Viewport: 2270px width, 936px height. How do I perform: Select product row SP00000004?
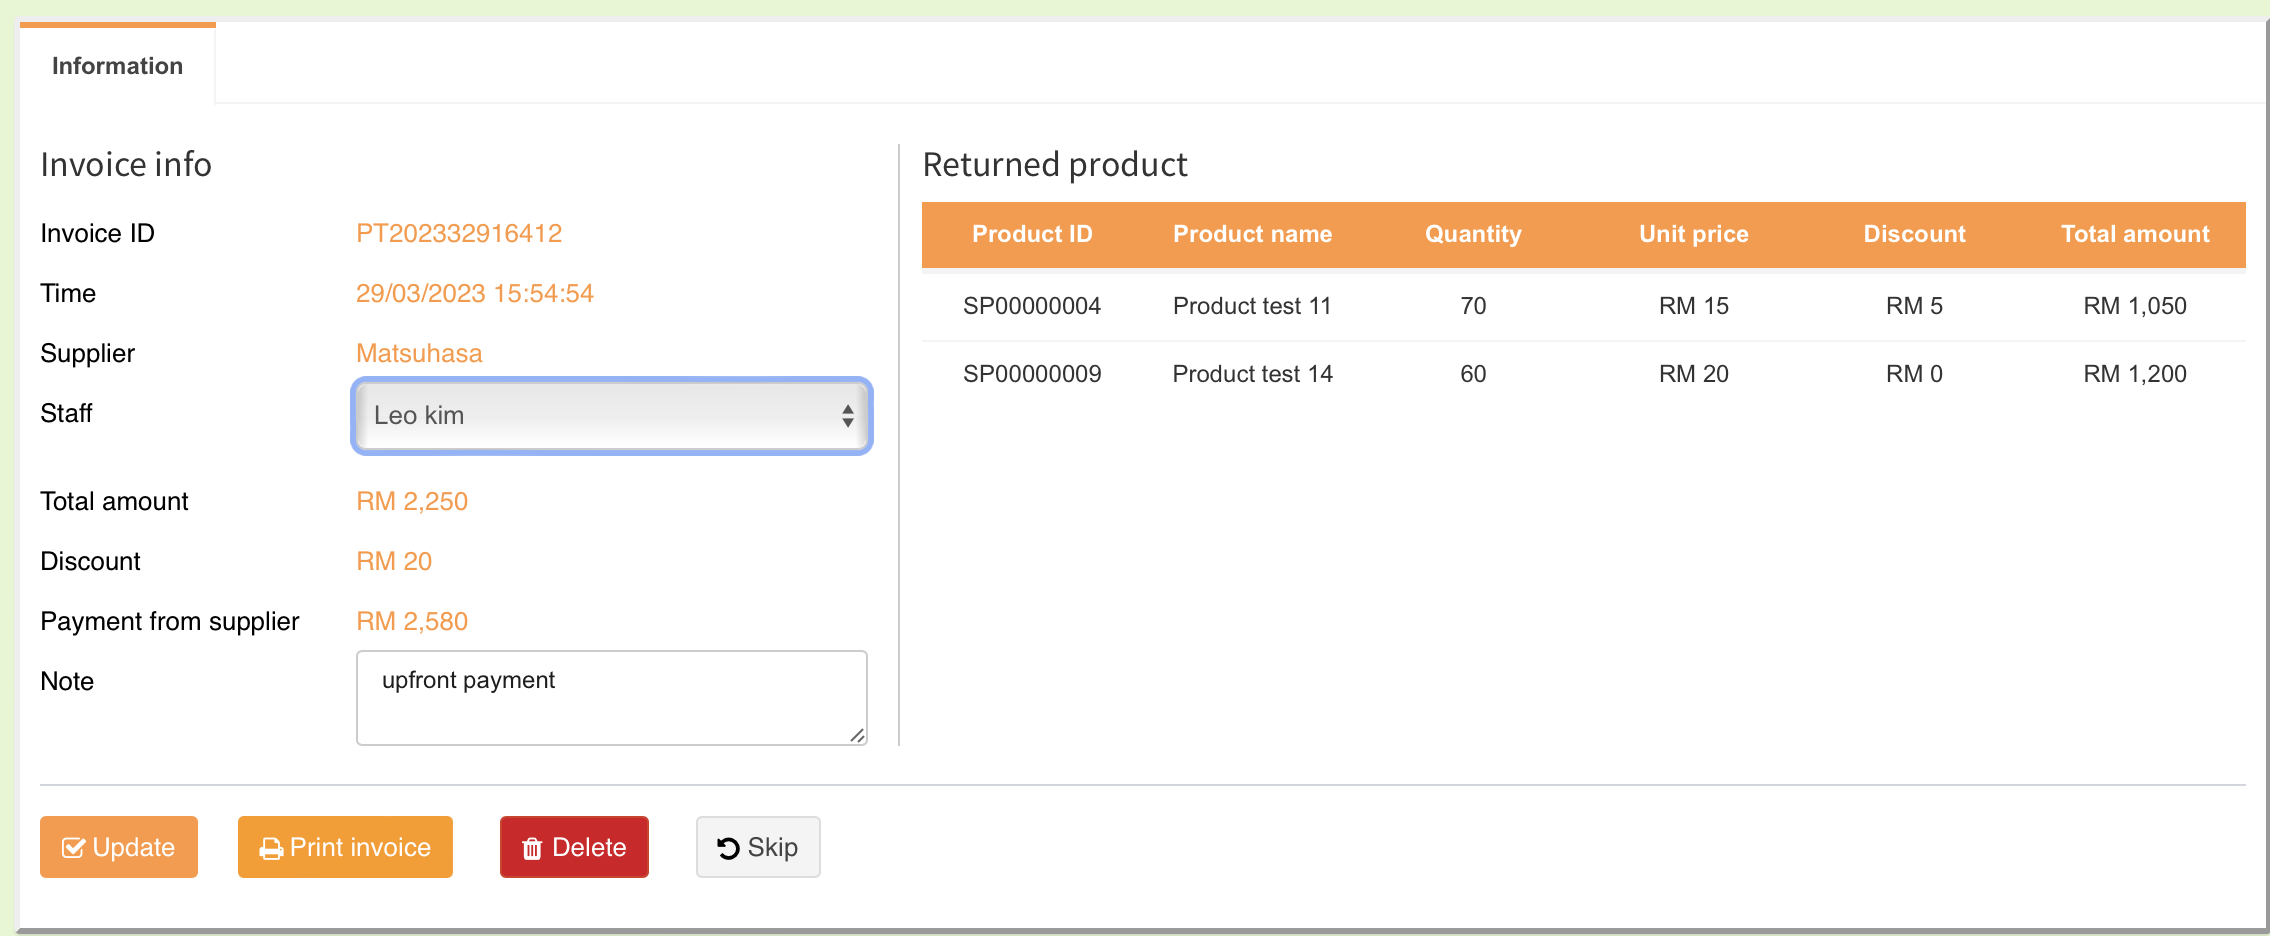tap(1031, 306)
